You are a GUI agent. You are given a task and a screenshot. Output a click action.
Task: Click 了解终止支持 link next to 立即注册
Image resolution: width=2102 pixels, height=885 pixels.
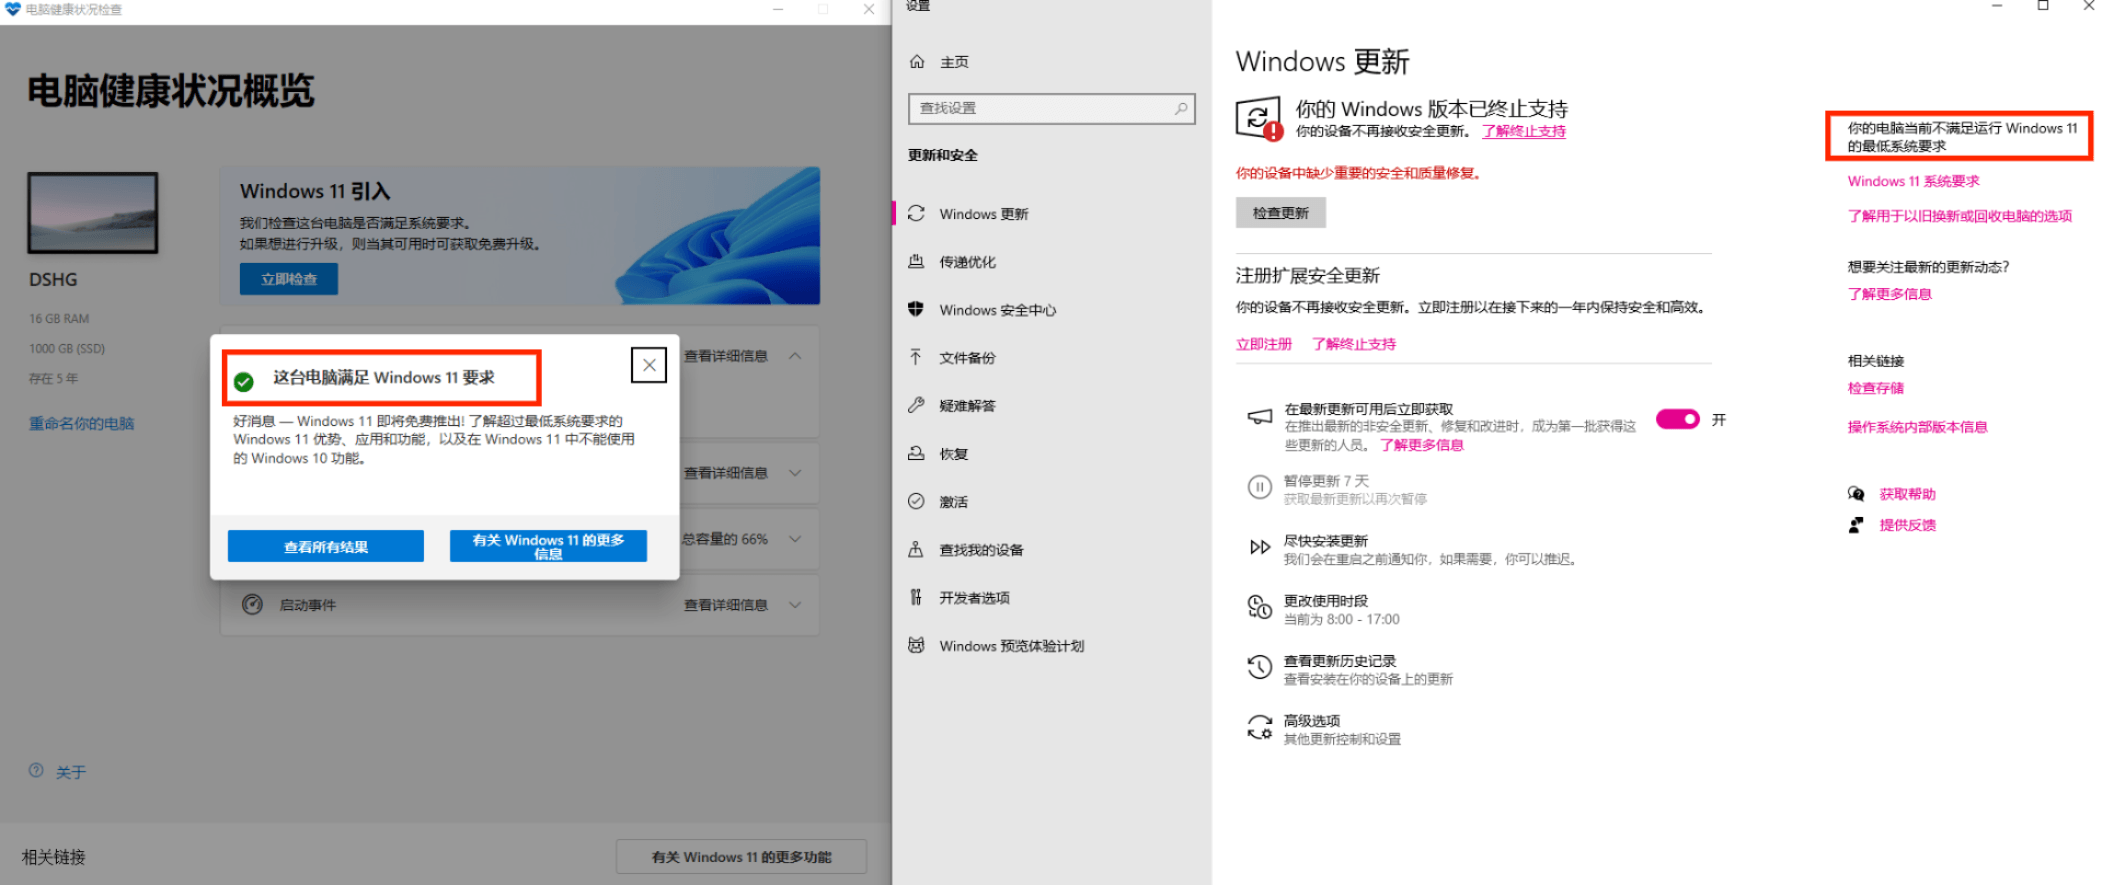pos(1354,344)
